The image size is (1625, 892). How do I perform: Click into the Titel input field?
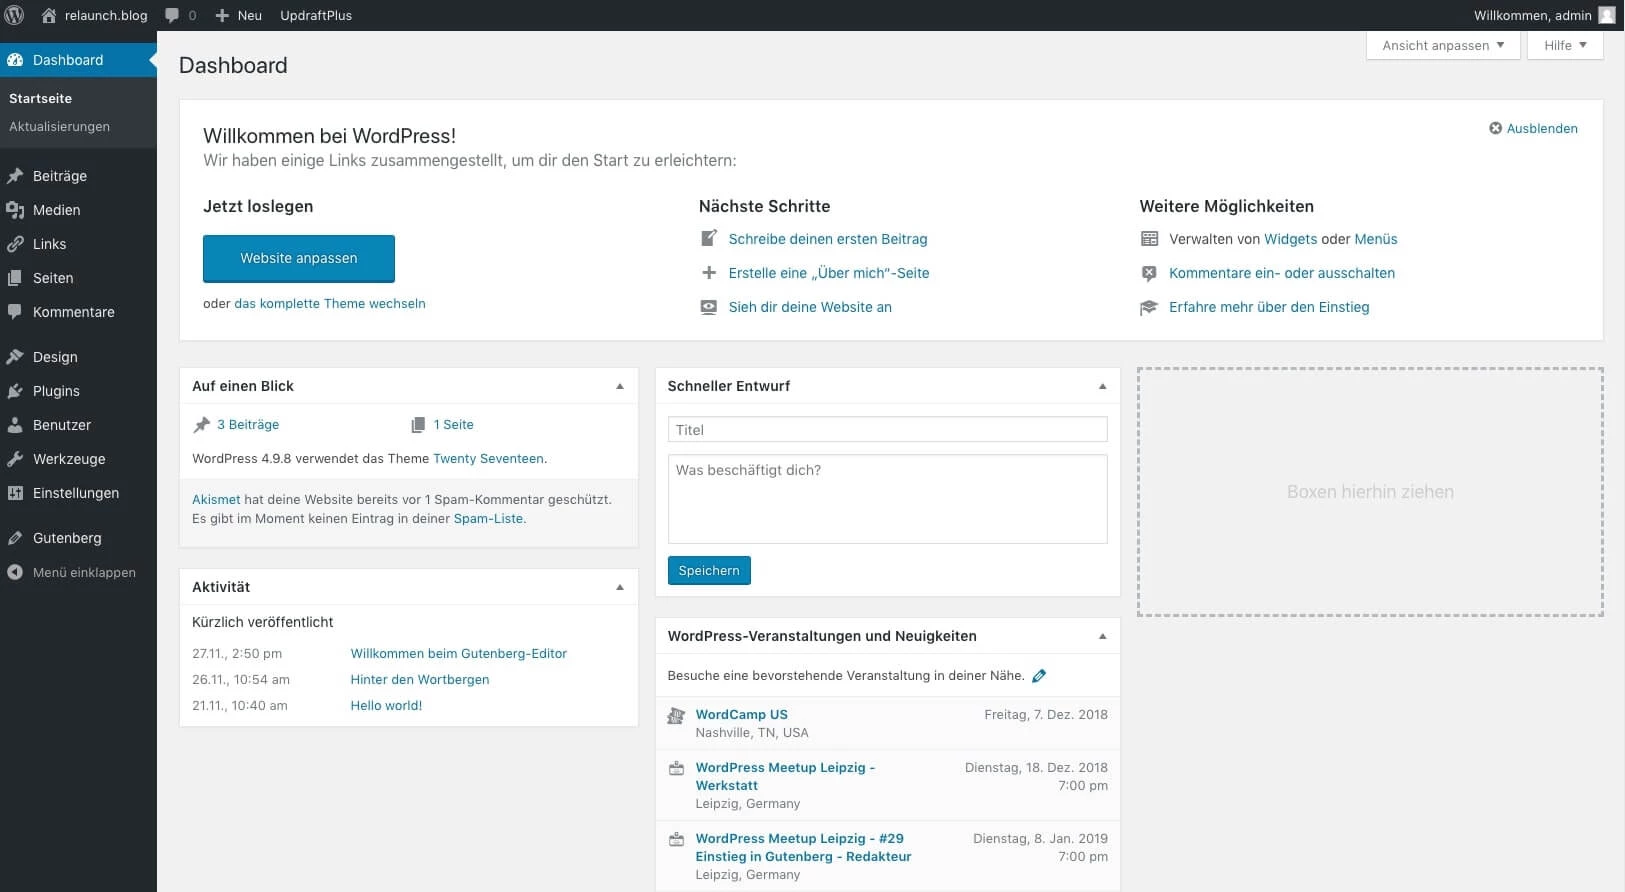tap(886, 430)
